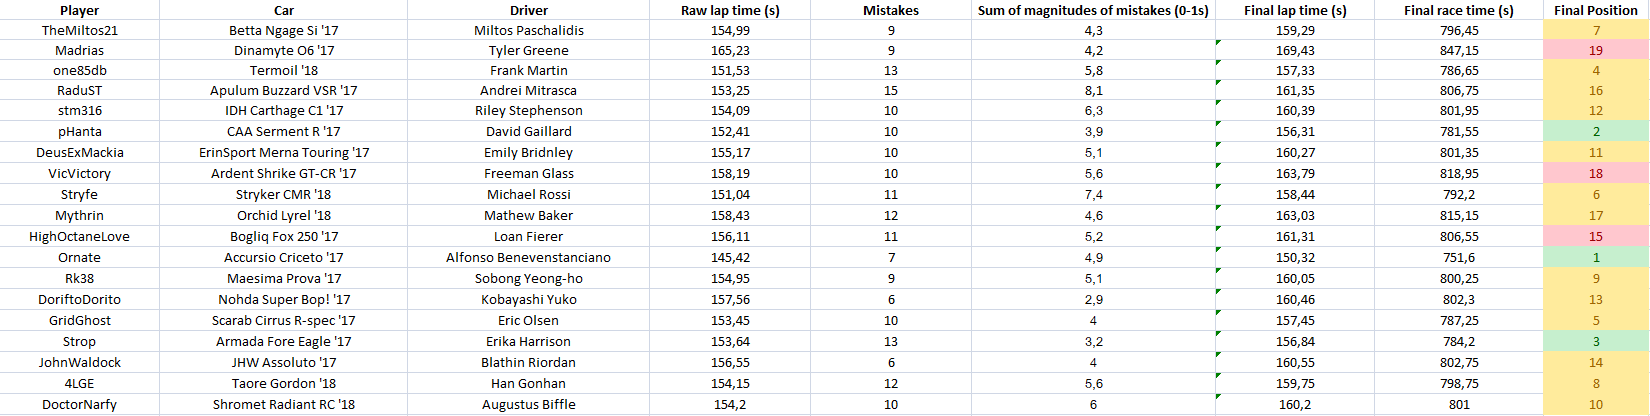Click the car cell "Dinamyte O6 '17"
Viewport: 1650px width, 416px height.
coord(284,50)
